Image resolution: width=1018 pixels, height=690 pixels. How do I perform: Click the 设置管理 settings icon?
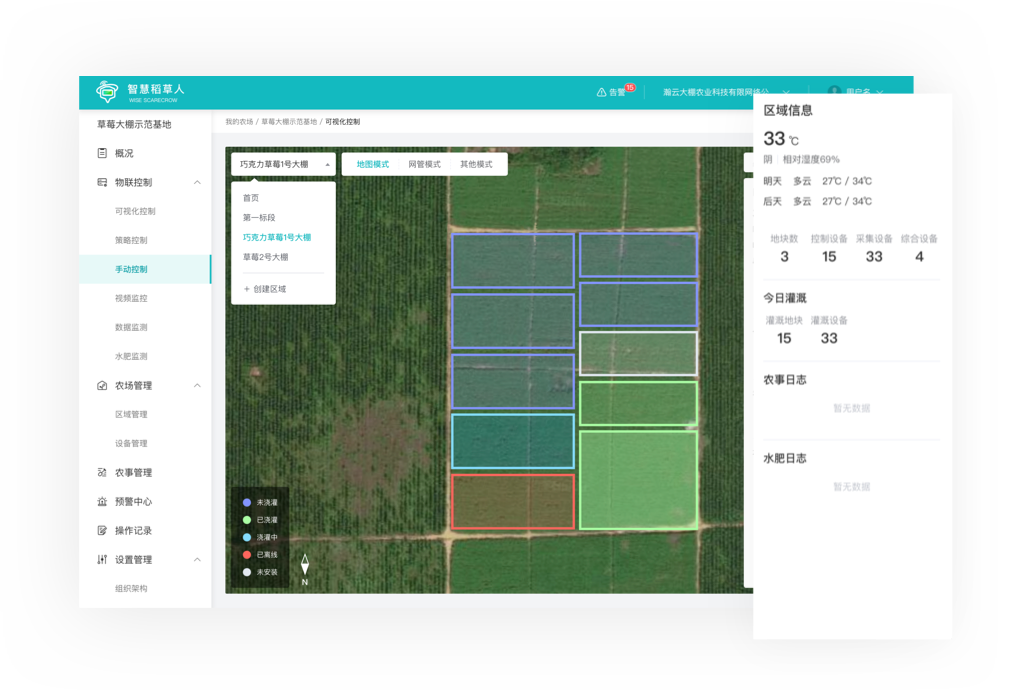tap(102, 559)
